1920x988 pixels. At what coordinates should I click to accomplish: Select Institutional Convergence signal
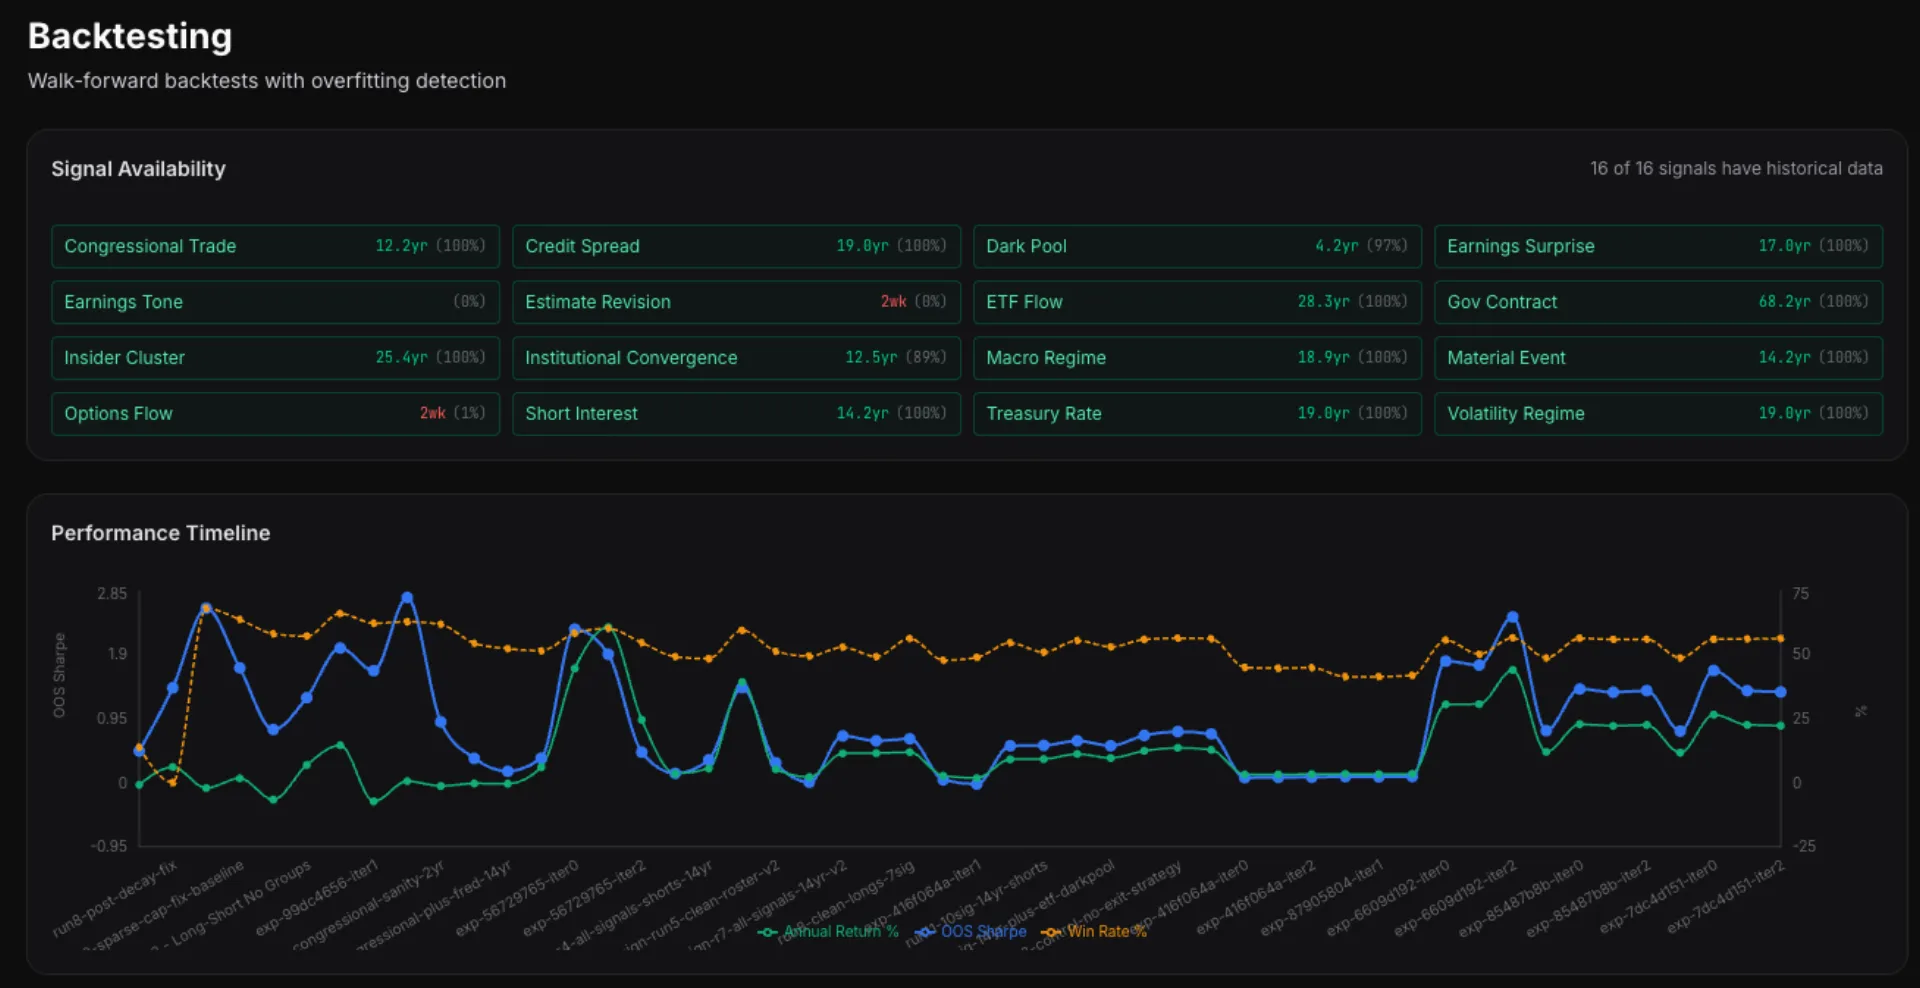click(736, 358)
